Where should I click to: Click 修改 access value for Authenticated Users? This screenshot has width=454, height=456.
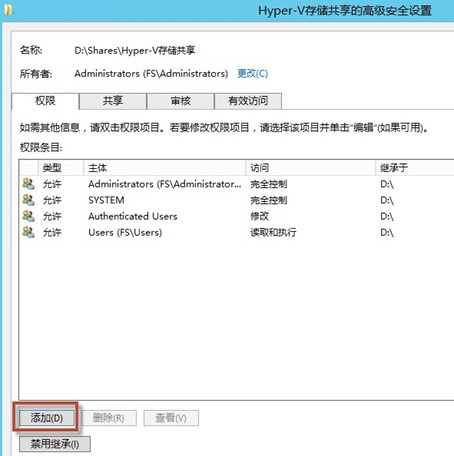(259, 216)
